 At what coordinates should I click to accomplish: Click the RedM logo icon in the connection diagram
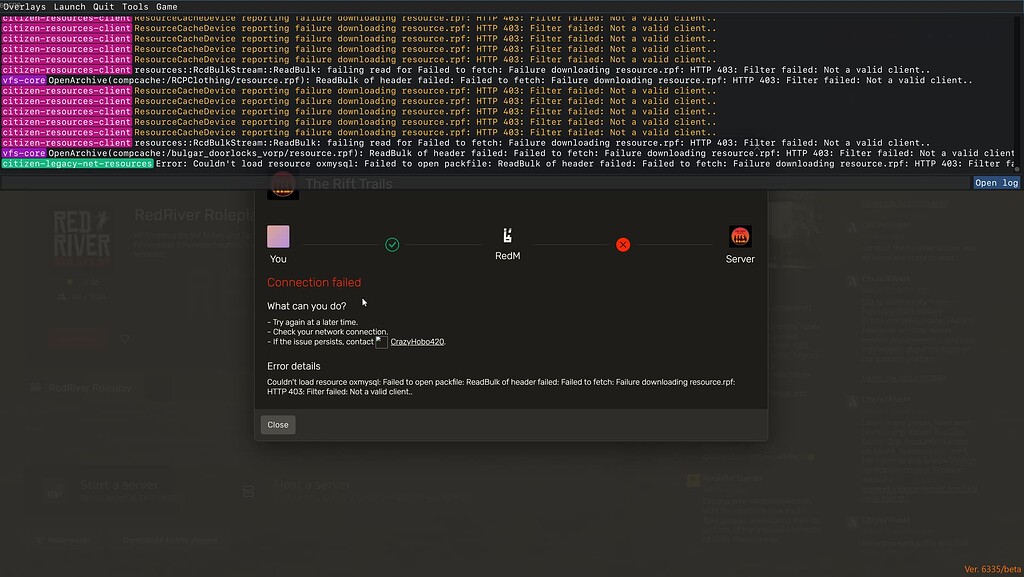[507, 237]
